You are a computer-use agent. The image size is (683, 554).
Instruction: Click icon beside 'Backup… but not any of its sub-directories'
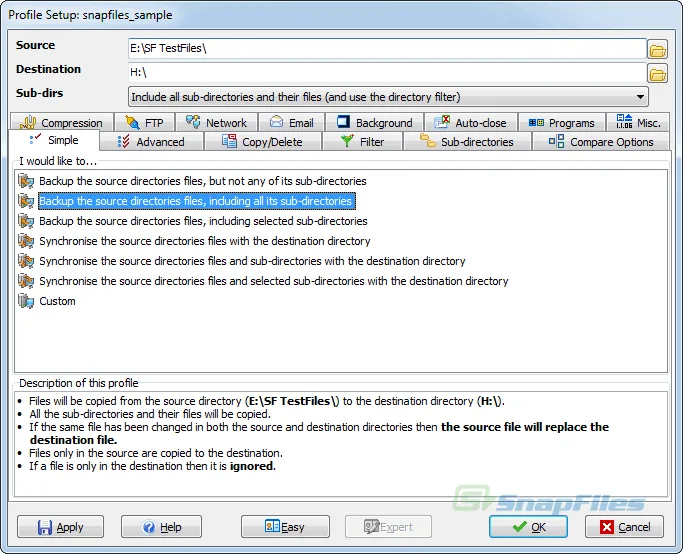(26, 181)
